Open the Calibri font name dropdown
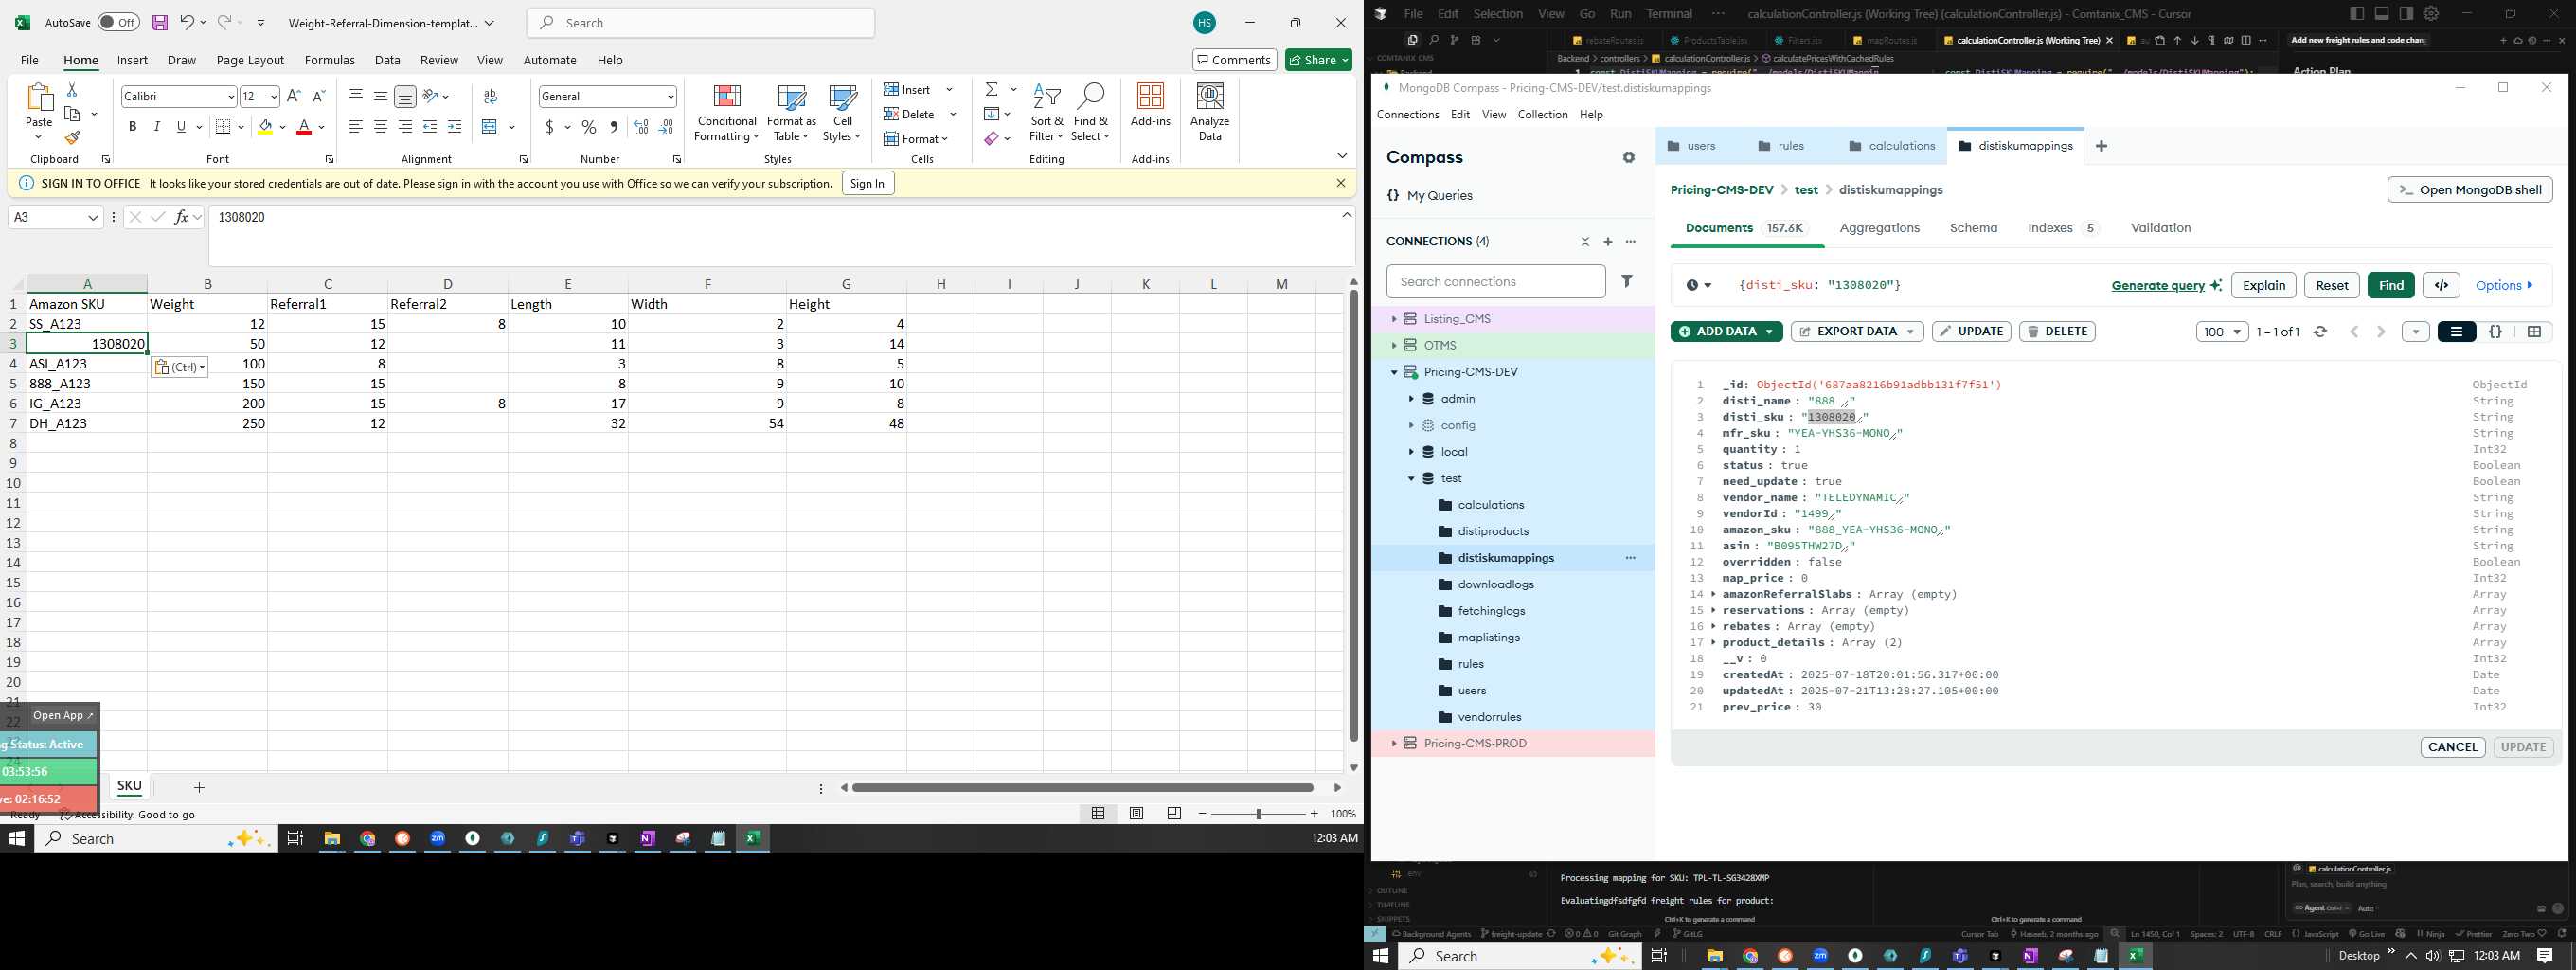Screen dimensions: 2576x970 pos(231,96)
